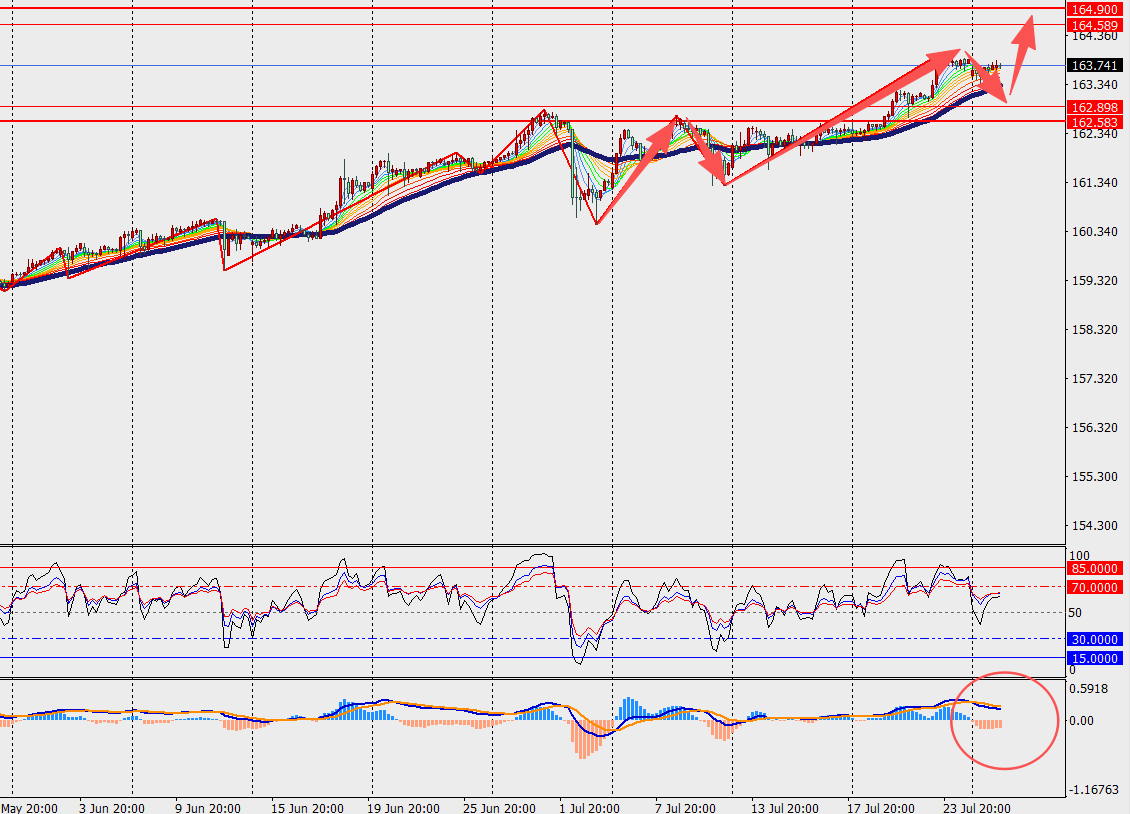Screen dimensions: 1130x814
Task: Click the 164.589 resistance price label
Action: click(x=1094, y=25)
